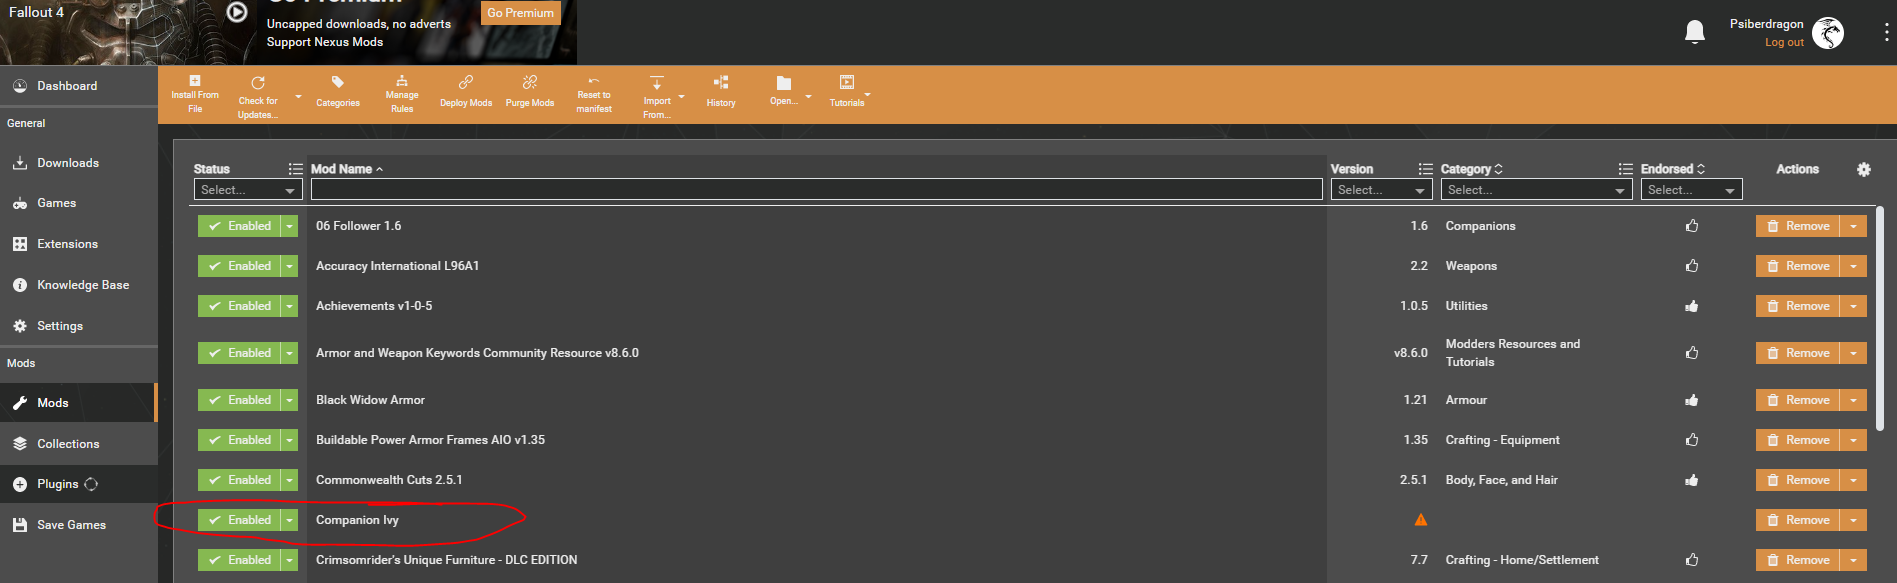Open Endorsed filter Select dropdown

pyautogui.click(x=1691, y=190)
